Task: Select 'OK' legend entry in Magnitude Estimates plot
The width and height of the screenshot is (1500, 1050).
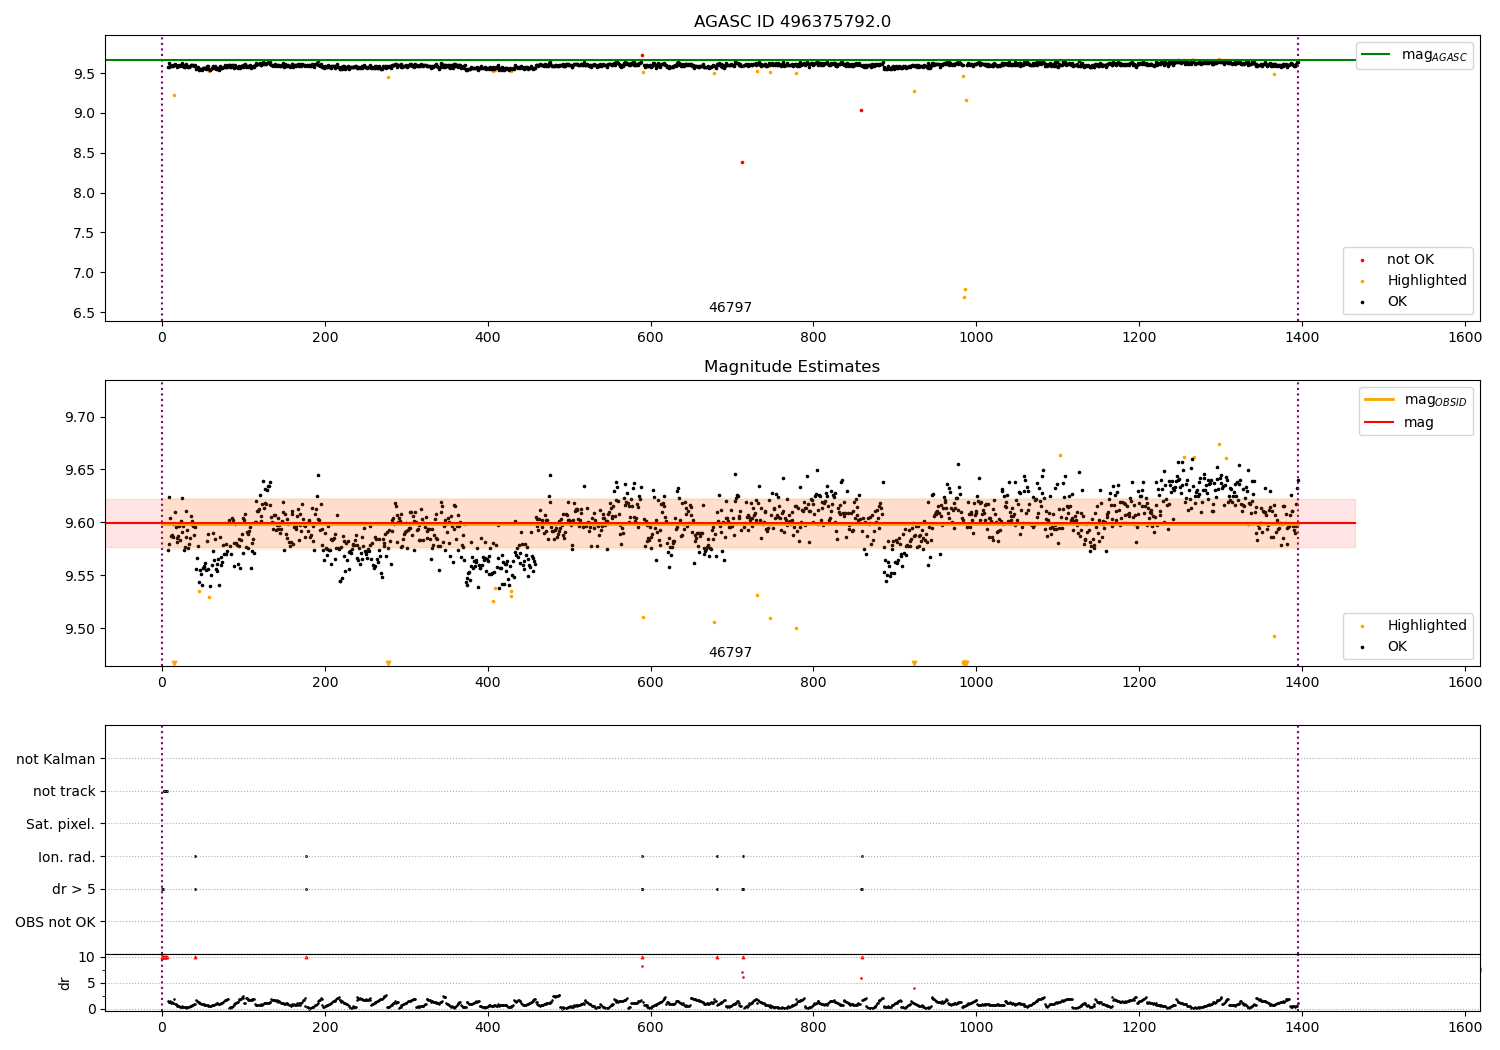Action: 1397,647
